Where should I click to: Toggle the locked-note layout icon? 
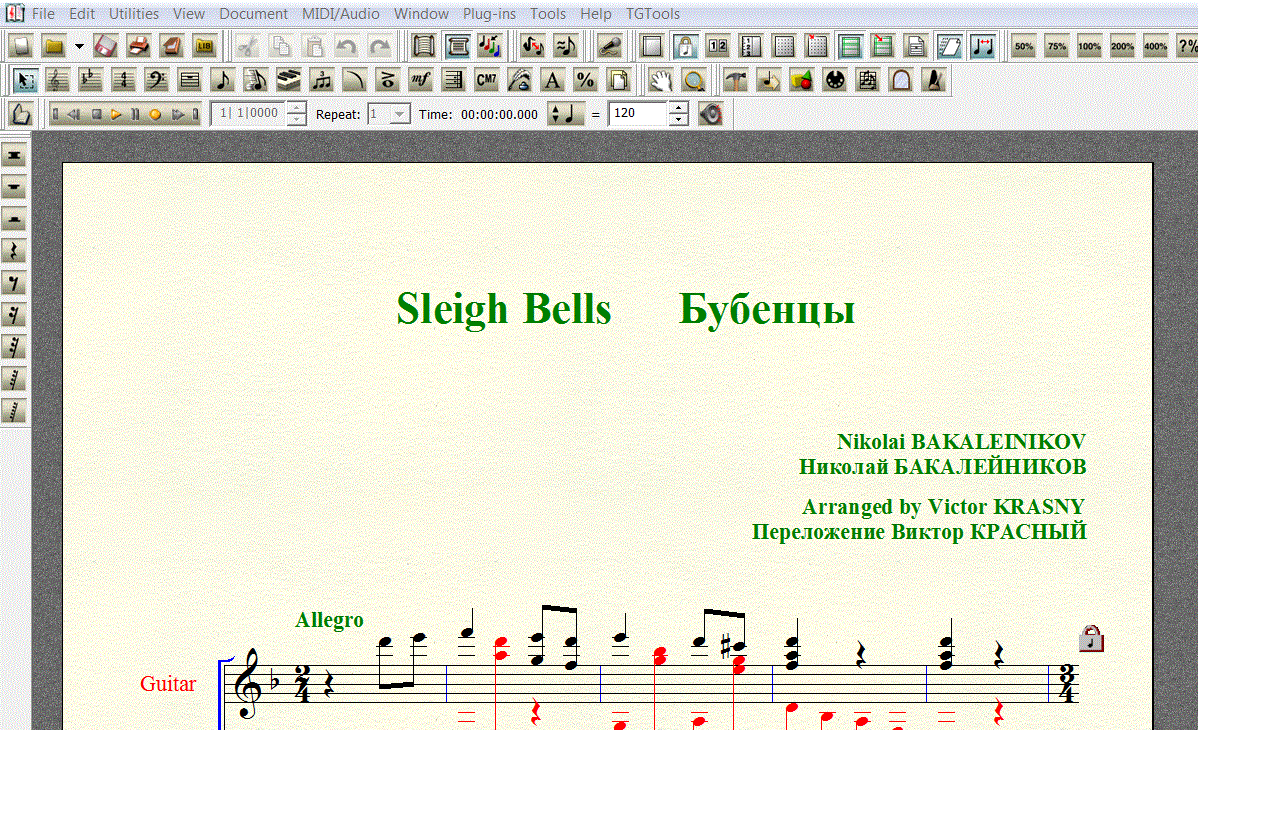[685, 46]
